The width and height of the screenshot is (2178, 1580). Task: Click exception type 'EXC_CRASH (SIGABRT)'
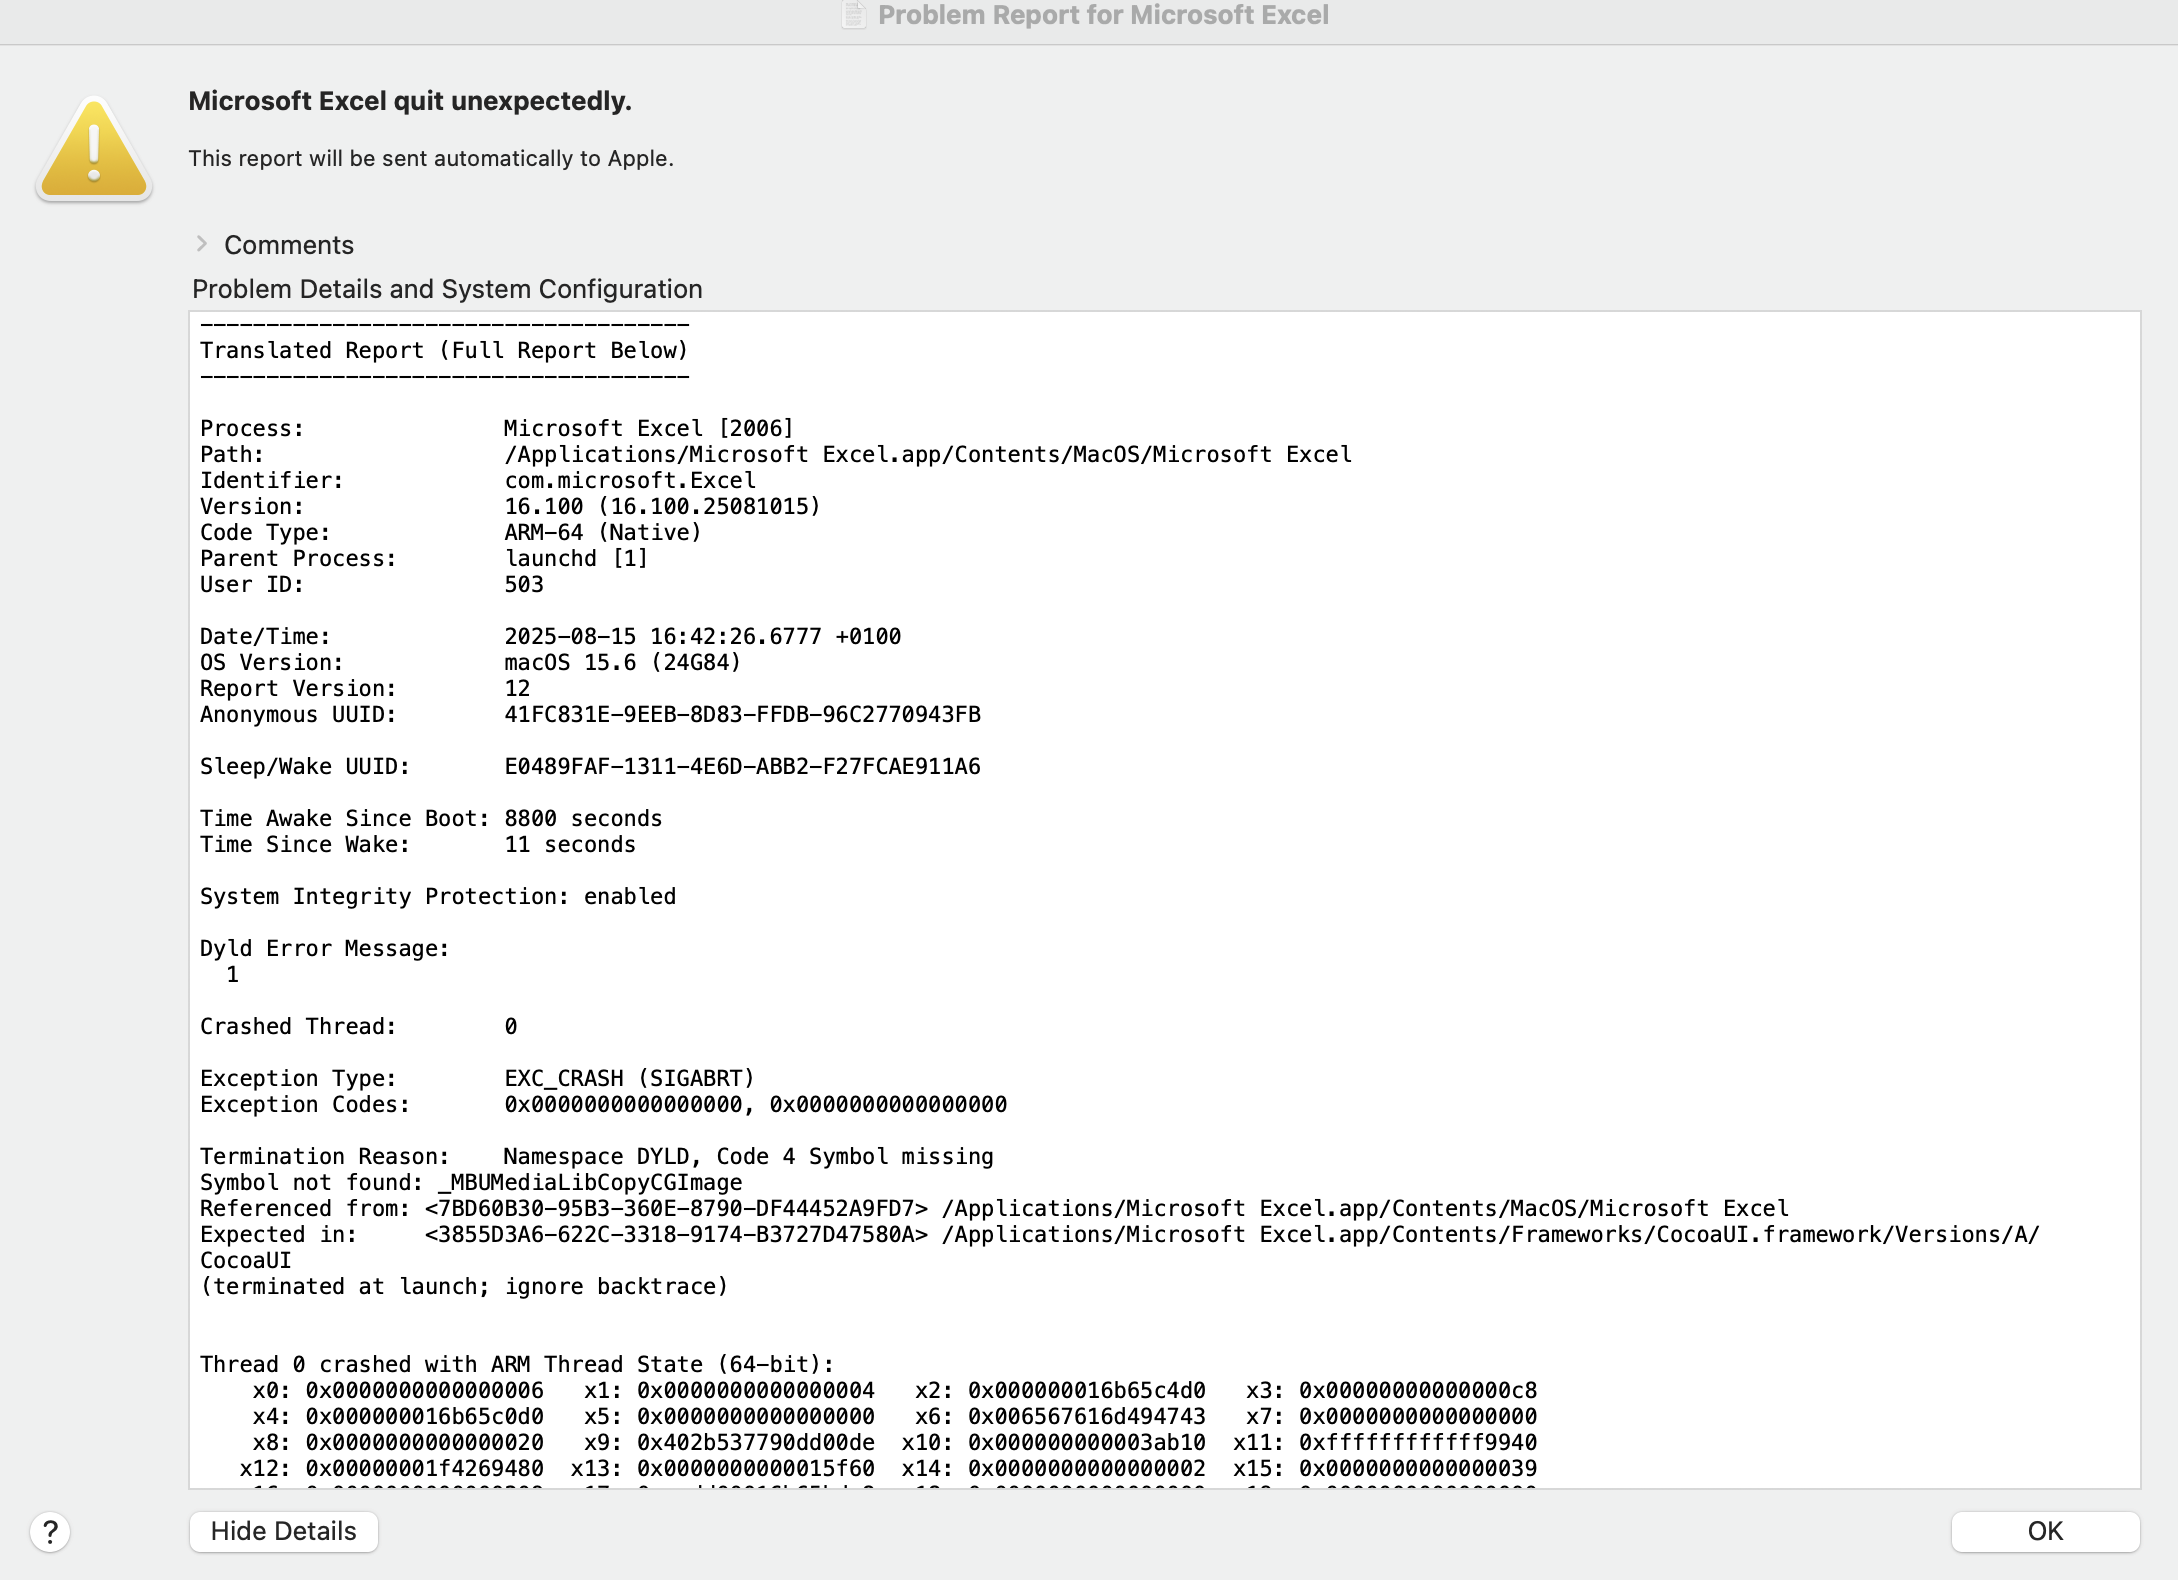629,1078
